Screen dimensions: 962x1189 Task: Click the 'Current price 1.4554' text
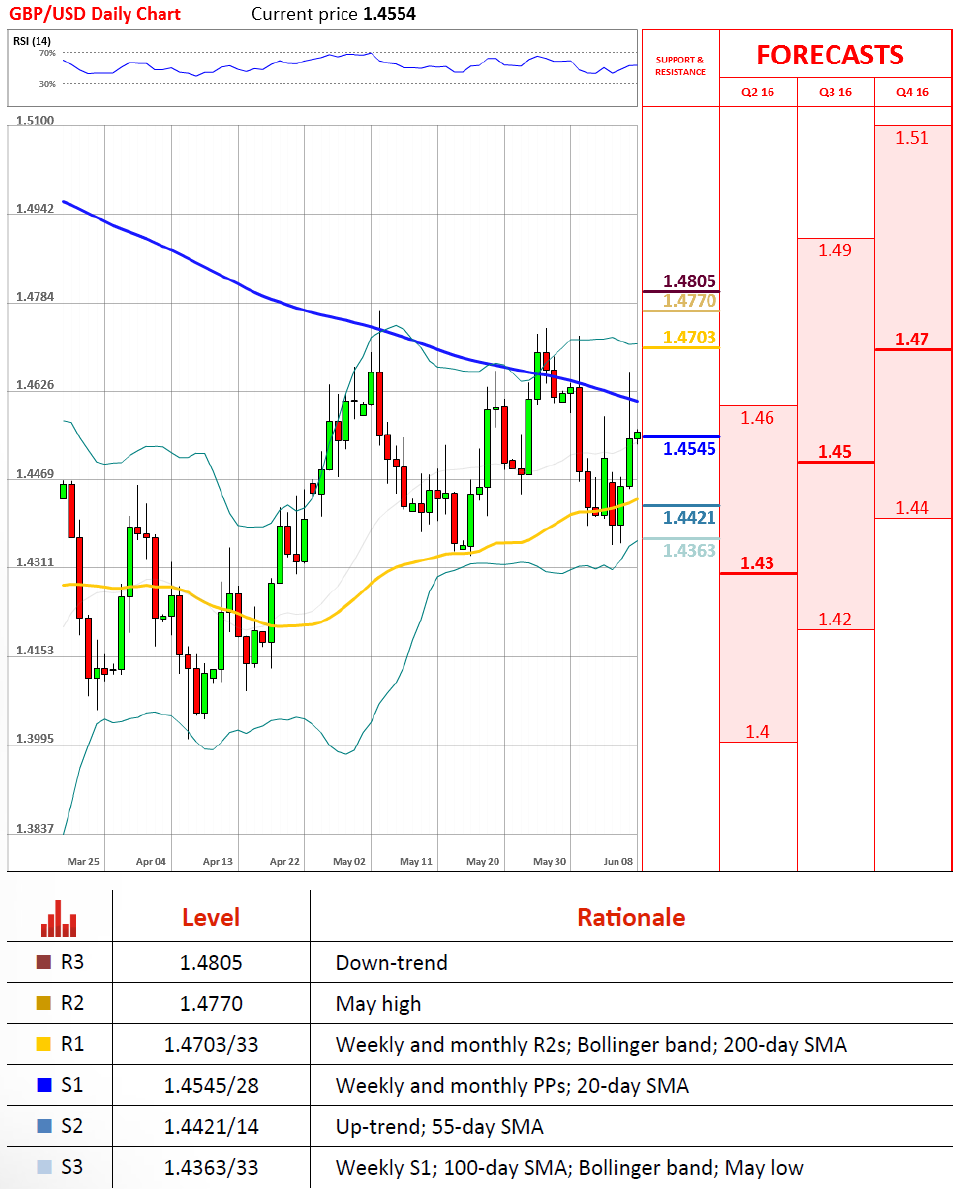click(334, 14)
